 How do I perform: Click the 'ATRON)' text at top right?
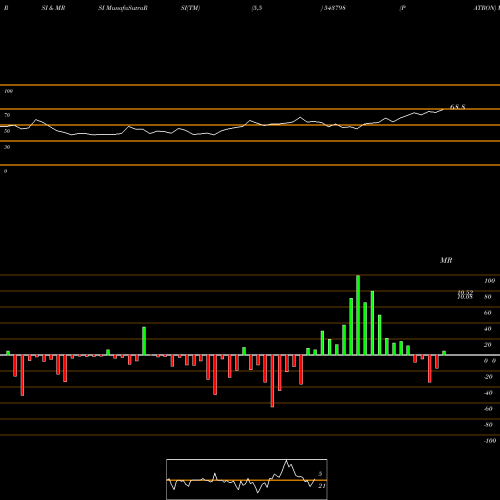tap(485, 8)
